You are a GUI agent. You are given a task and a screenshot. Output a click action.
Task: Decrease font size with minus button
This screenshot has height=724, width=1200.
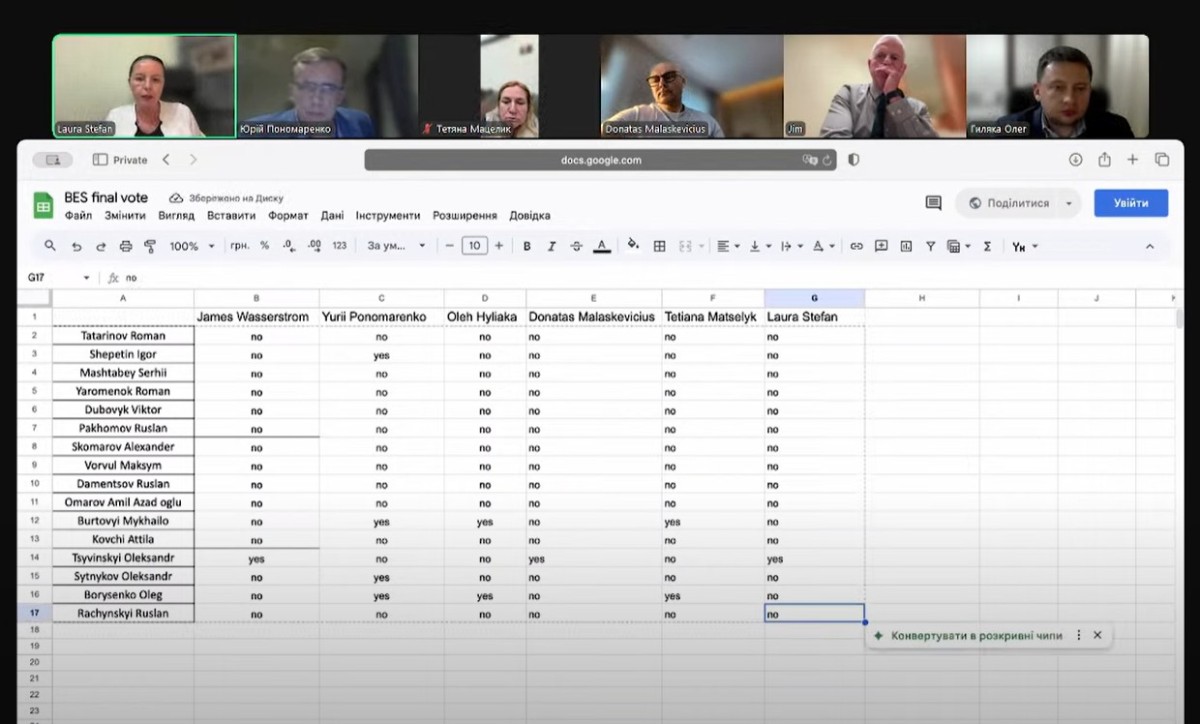[450, 246]
